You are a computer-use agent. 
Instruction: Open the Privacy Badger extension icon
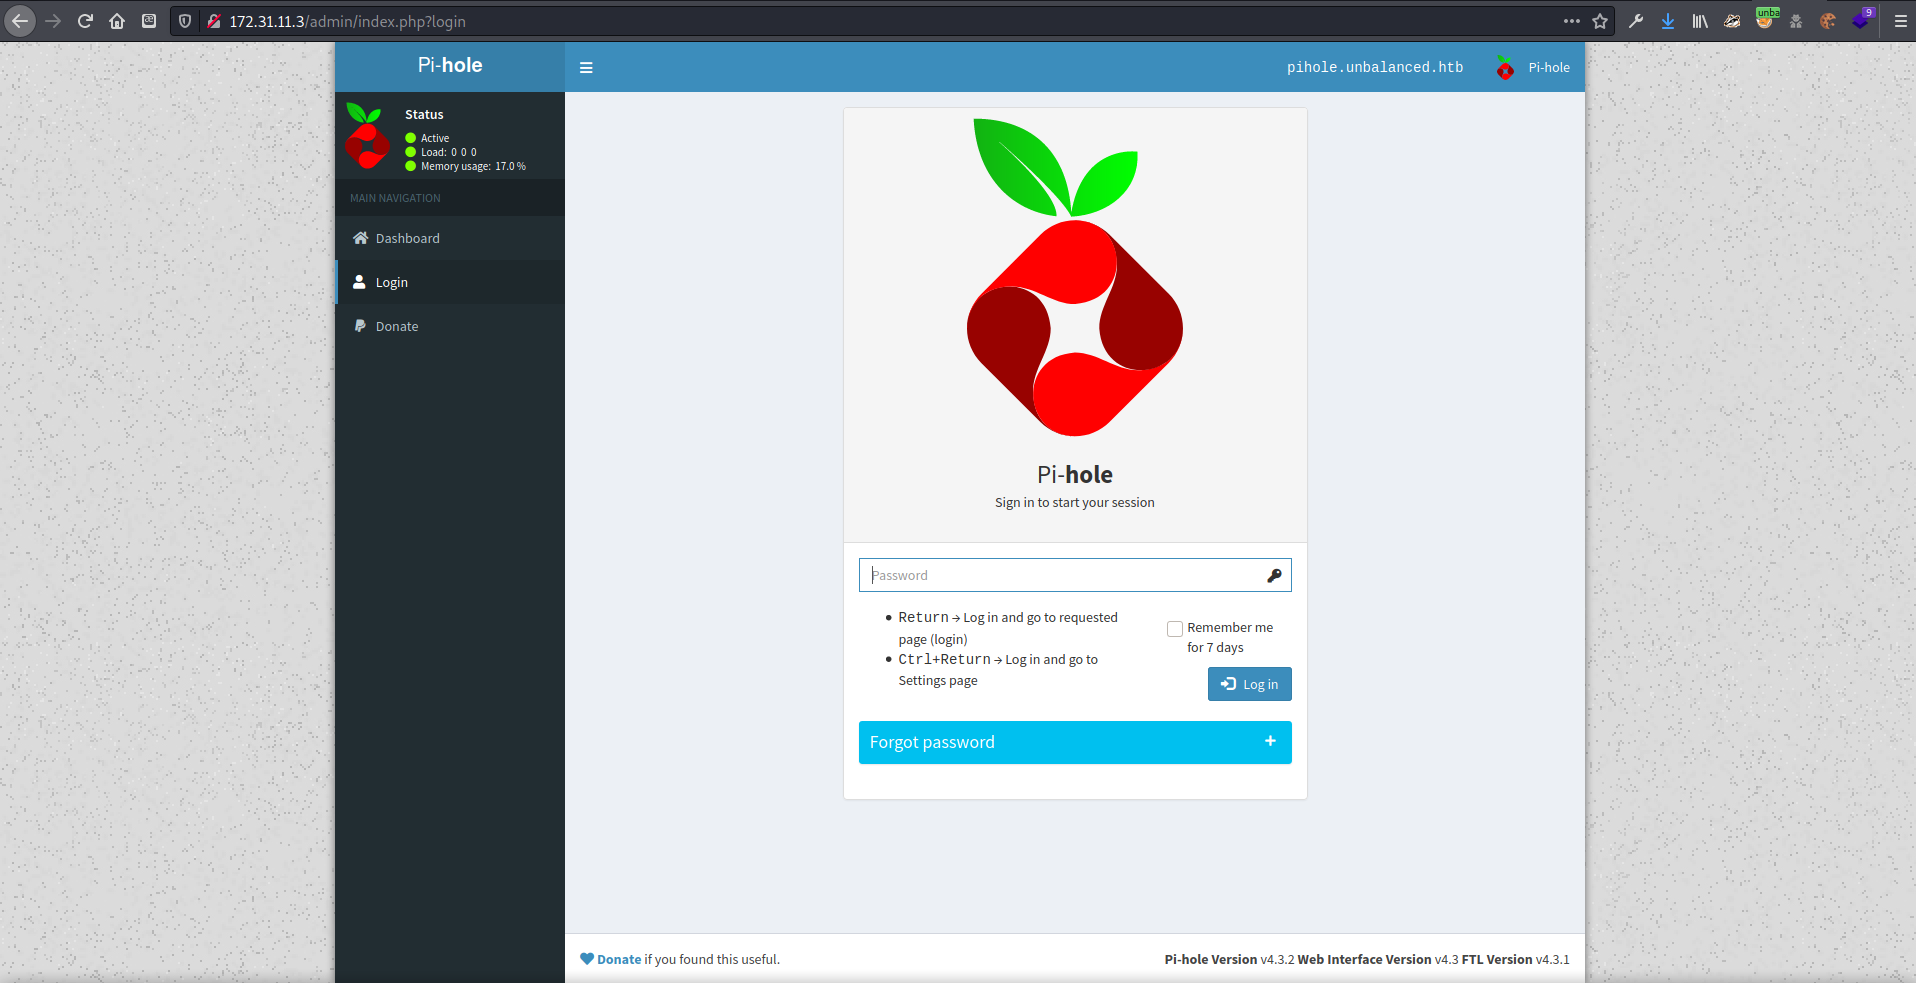point(1732,21)
